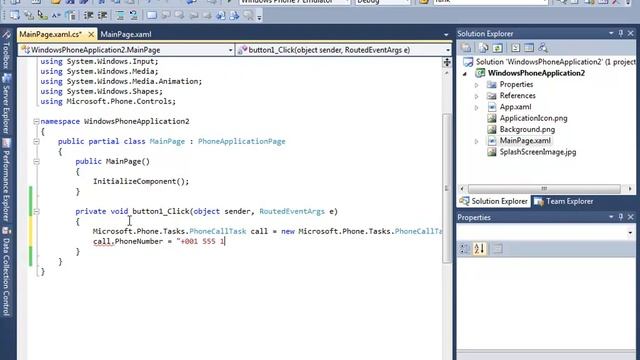Screen dimensions: 640x360
Task: Expand the App.xaml node
Action: click(476, 107)
